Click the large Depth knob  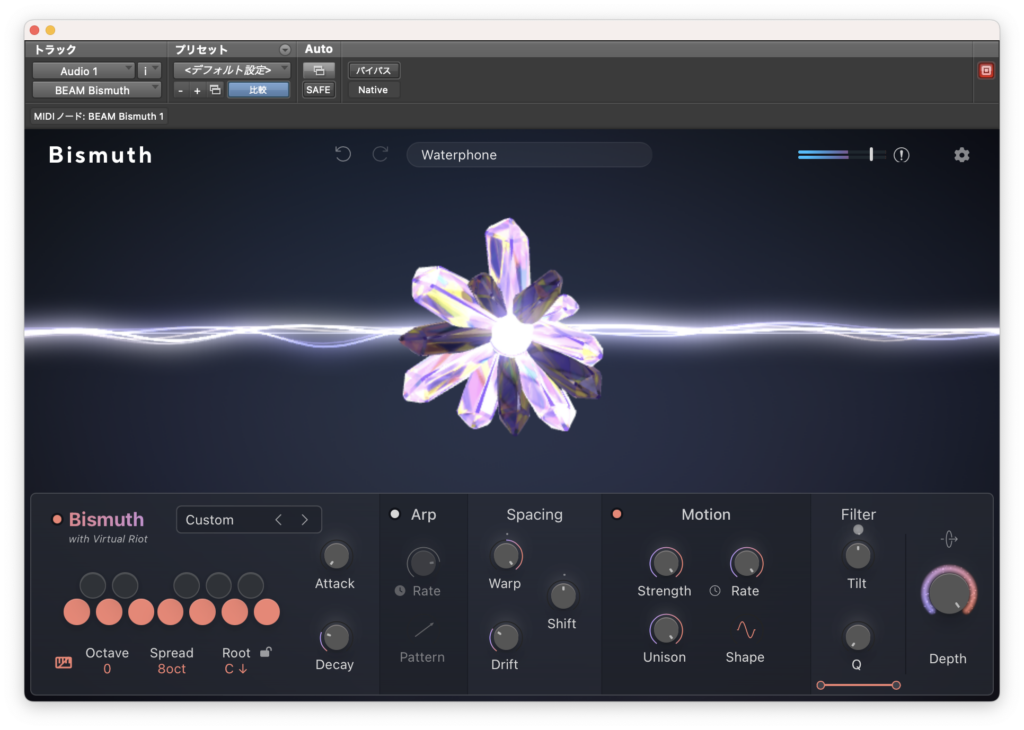pyautogui.click(x=948, y=592)
